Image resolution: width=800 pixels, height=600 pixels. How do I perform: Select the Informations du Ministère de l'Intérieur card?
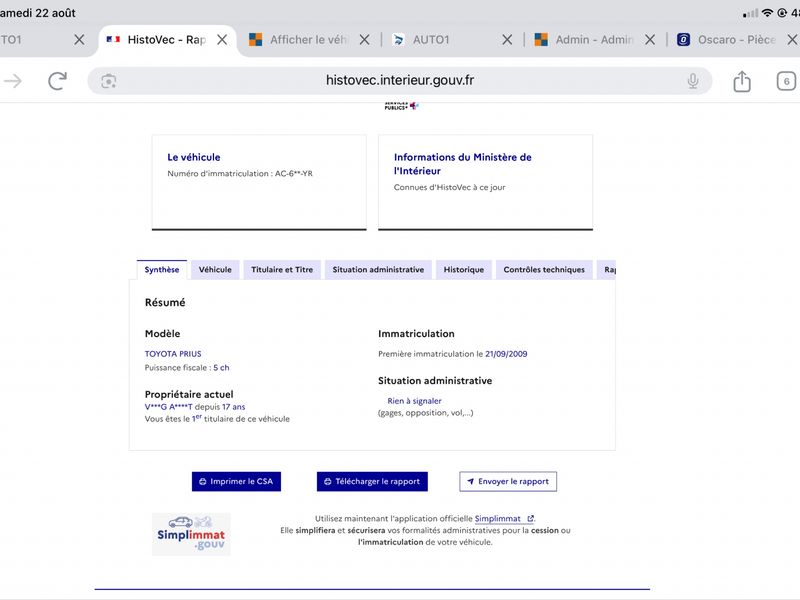pos(485,182)
